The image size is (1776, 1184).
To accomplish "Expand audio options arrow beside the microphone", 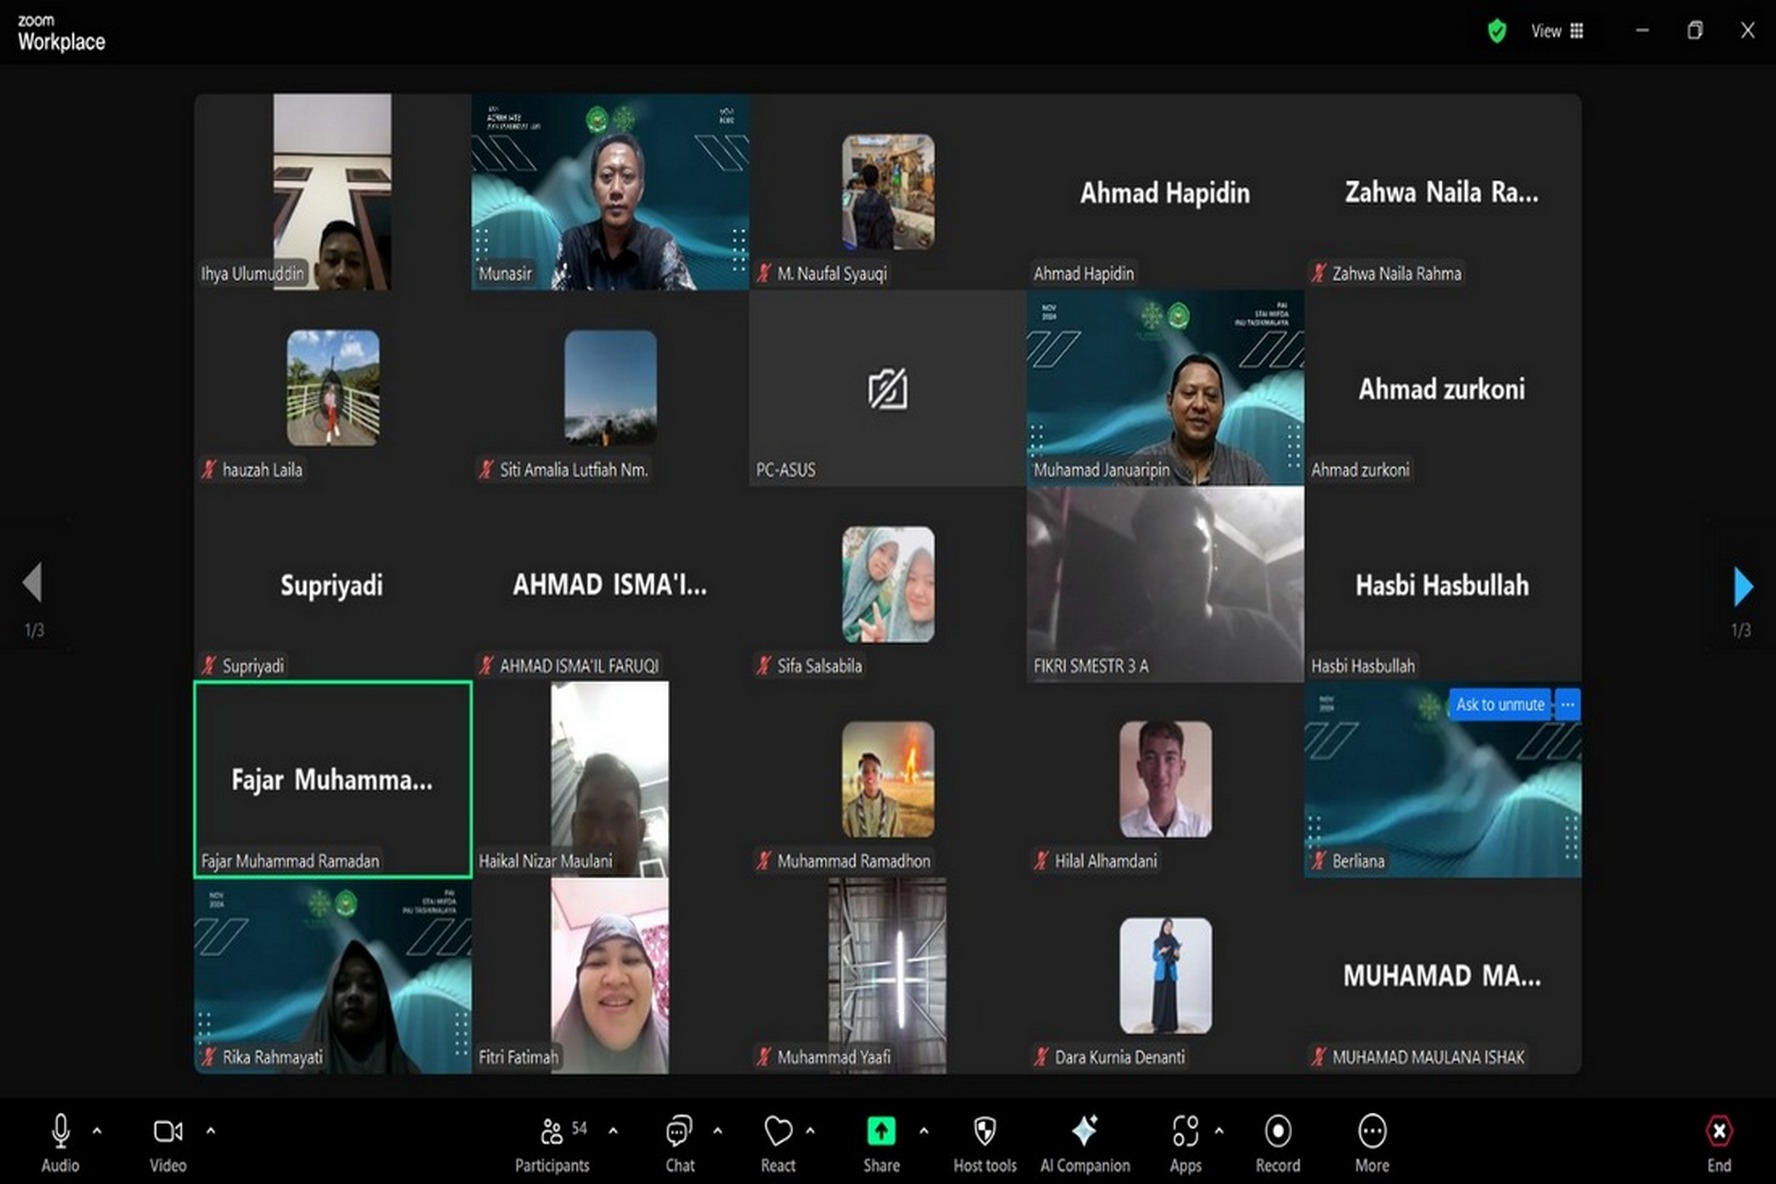I will coord(97,1131).
